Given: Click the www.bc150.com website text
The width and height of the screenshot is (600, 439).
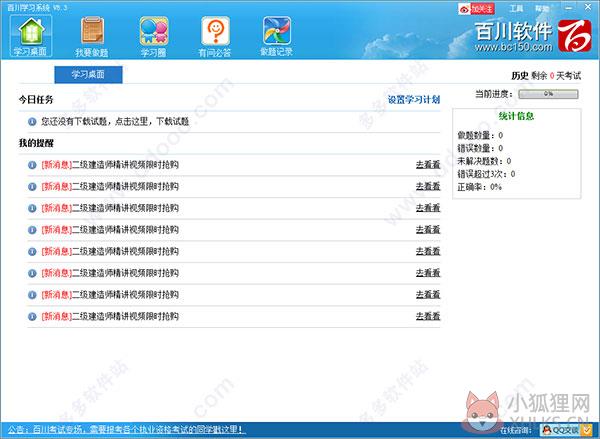Looking at the screenshot, I should point(514,47).
